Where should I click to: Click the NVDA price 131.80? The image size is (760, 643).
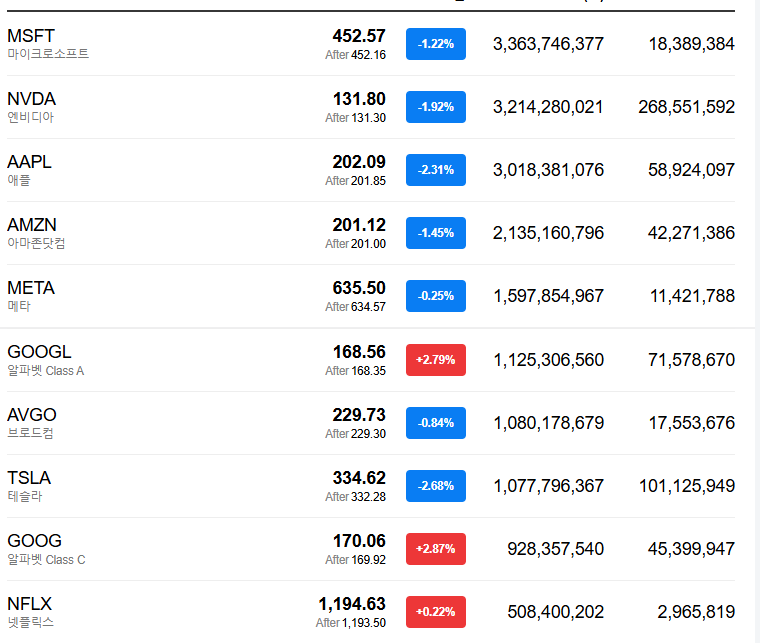pyautogui.click(x=359, y=99)
